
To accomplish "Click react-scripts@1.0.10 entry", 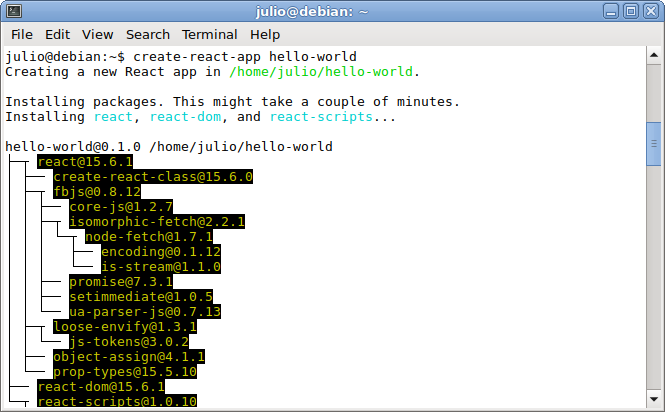I will (x=117, y=401).
